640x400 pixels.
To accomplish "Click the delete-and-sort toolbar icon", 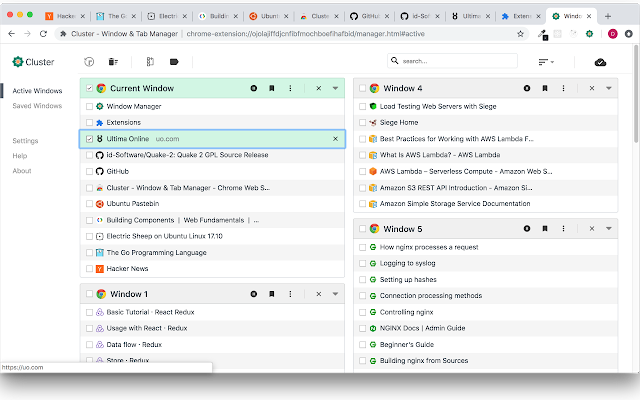I will coord(113,62).
